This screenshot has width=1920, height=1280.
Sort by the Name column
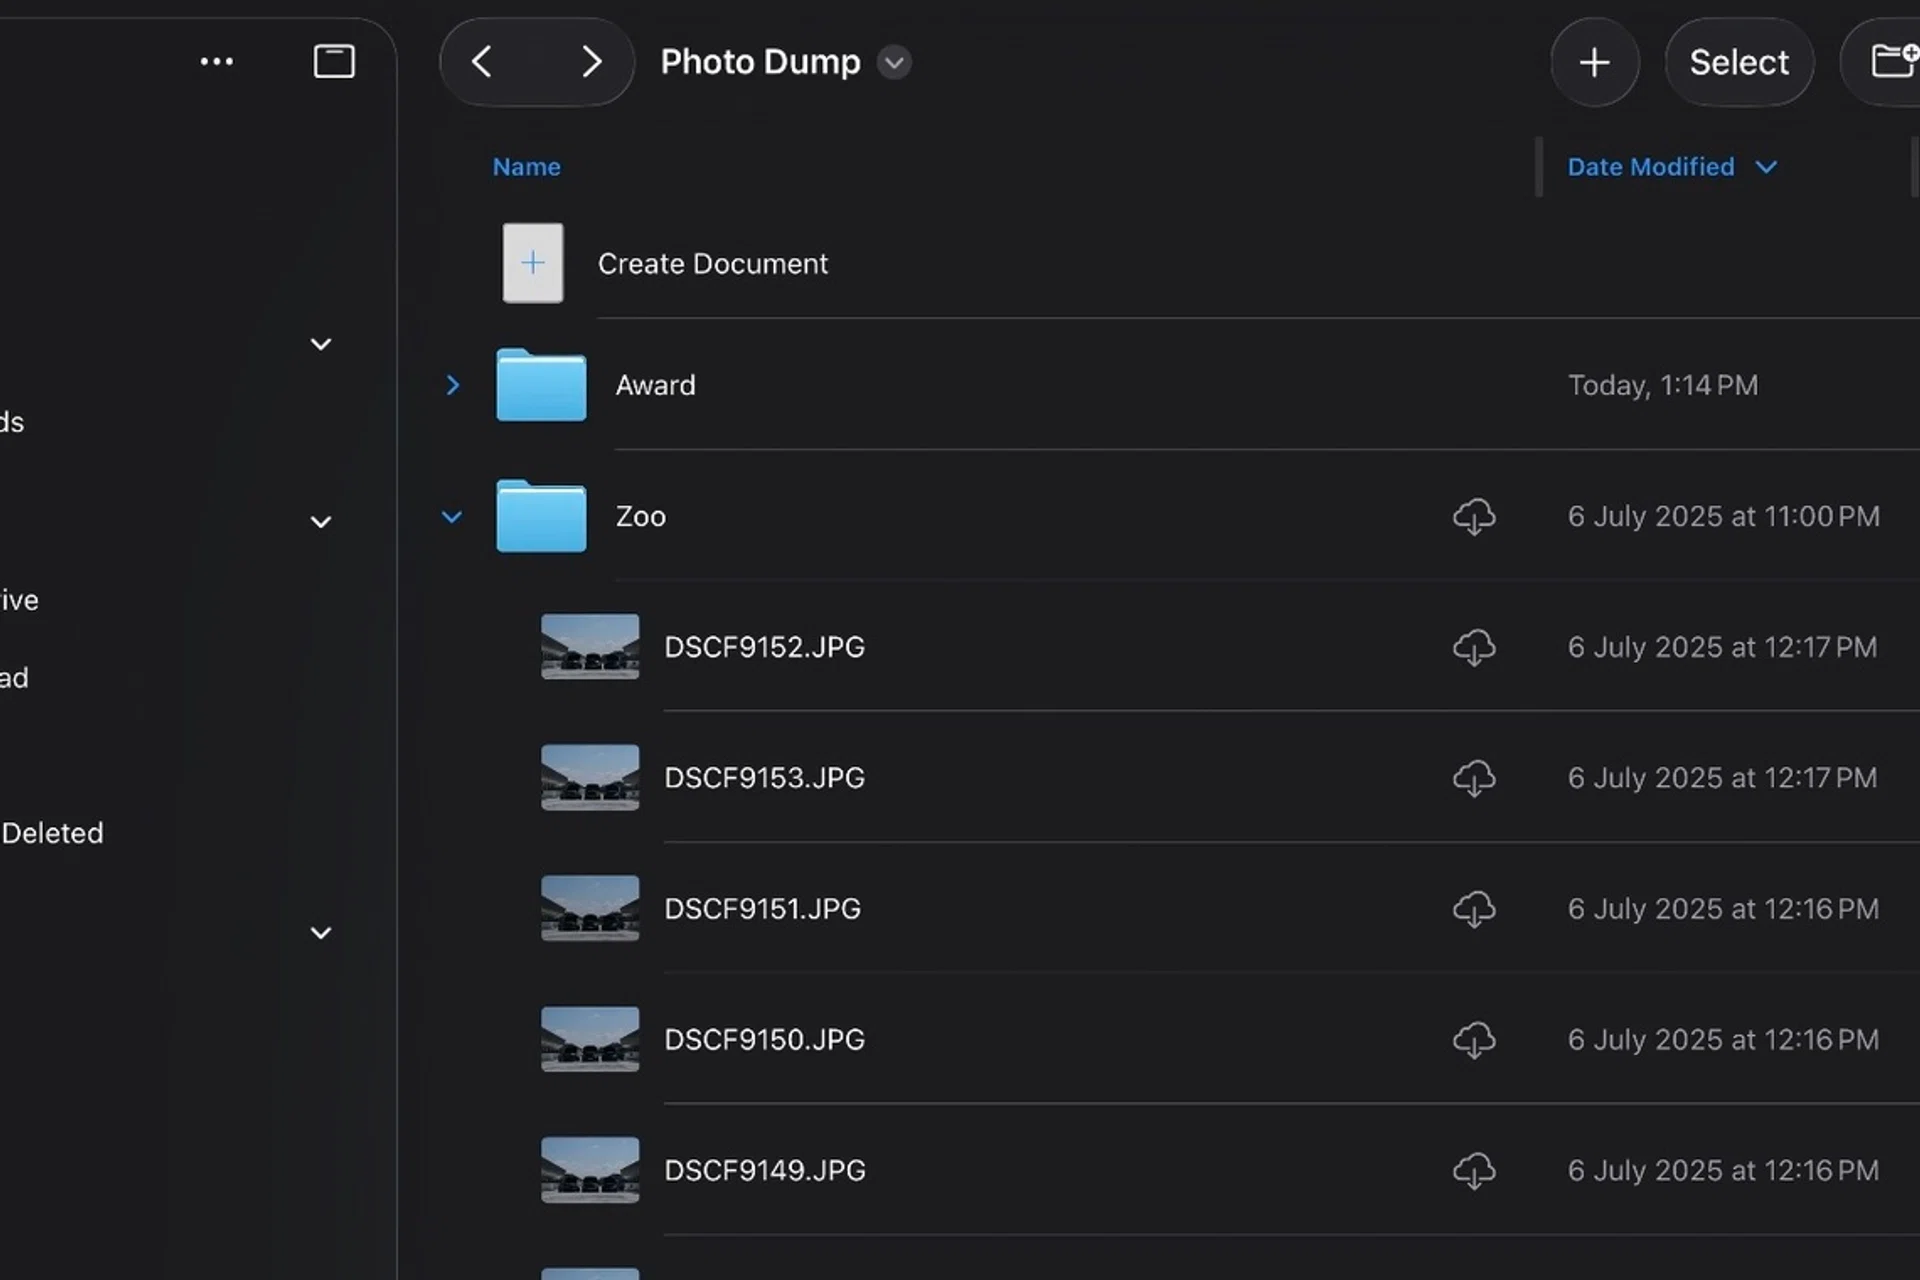coord(526,167)
